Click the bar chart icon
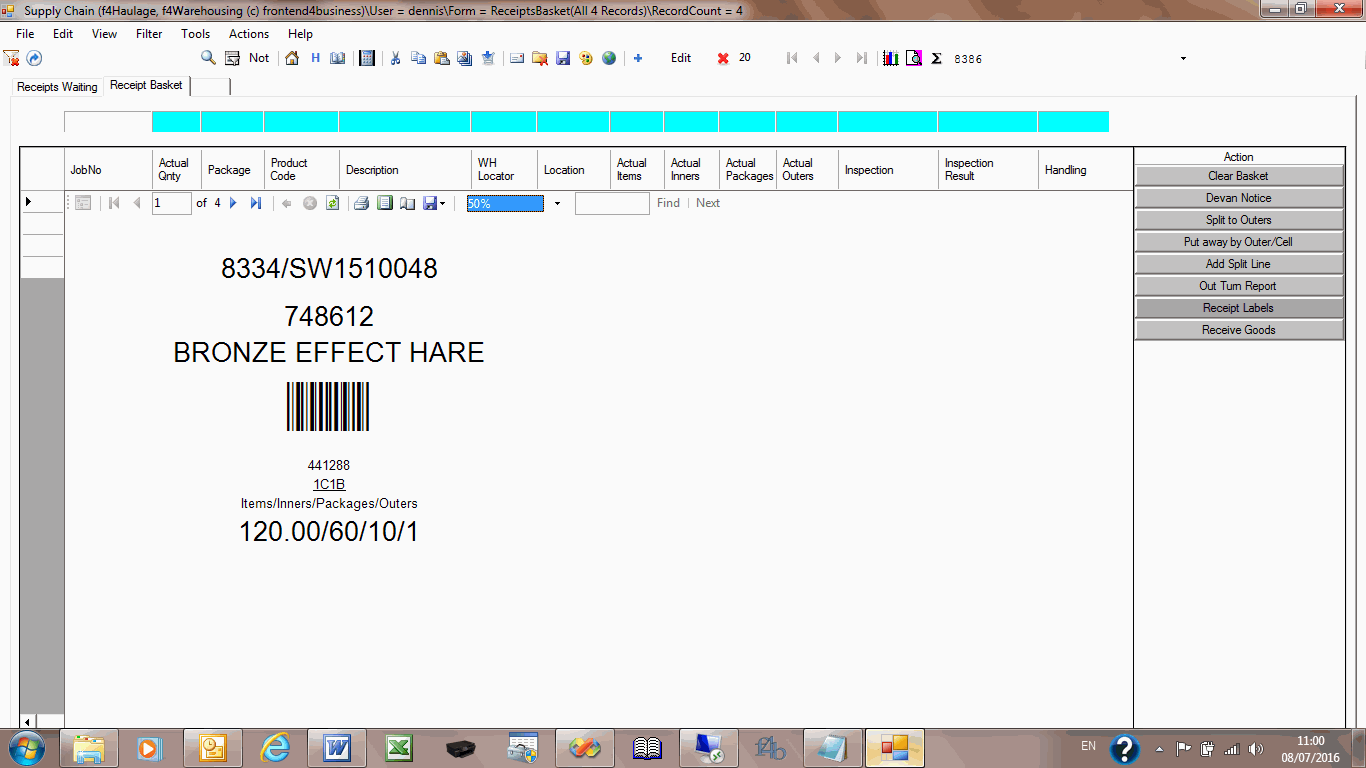 click(x=890, y=58)
